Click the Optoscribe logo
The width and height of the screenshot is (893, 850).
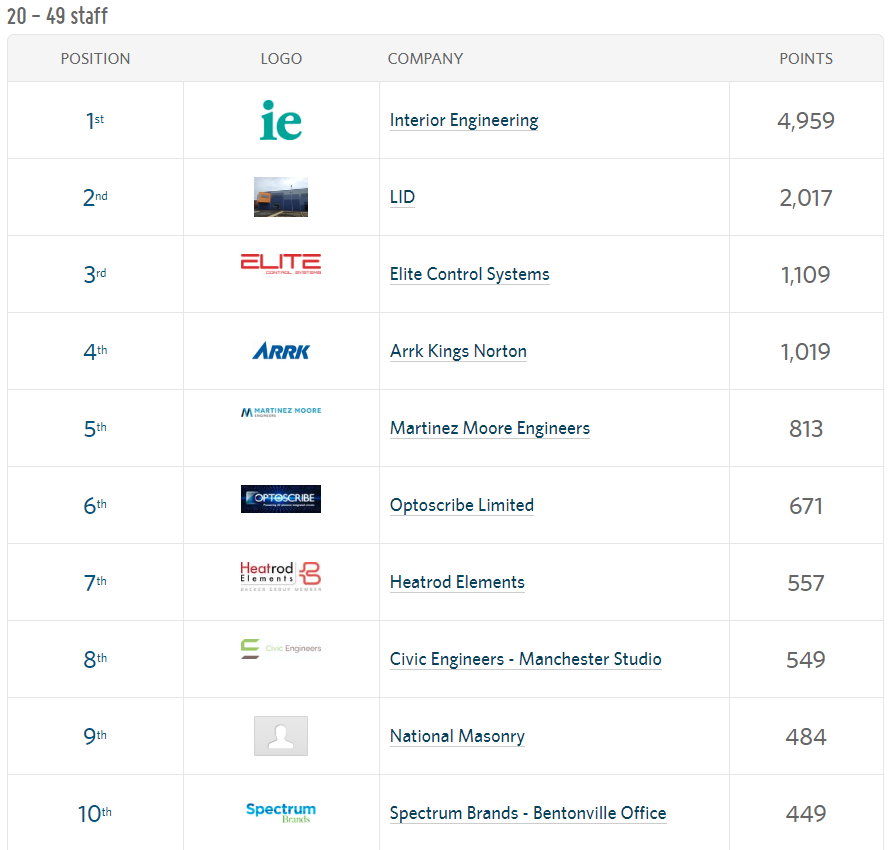(x=281, y=499)
